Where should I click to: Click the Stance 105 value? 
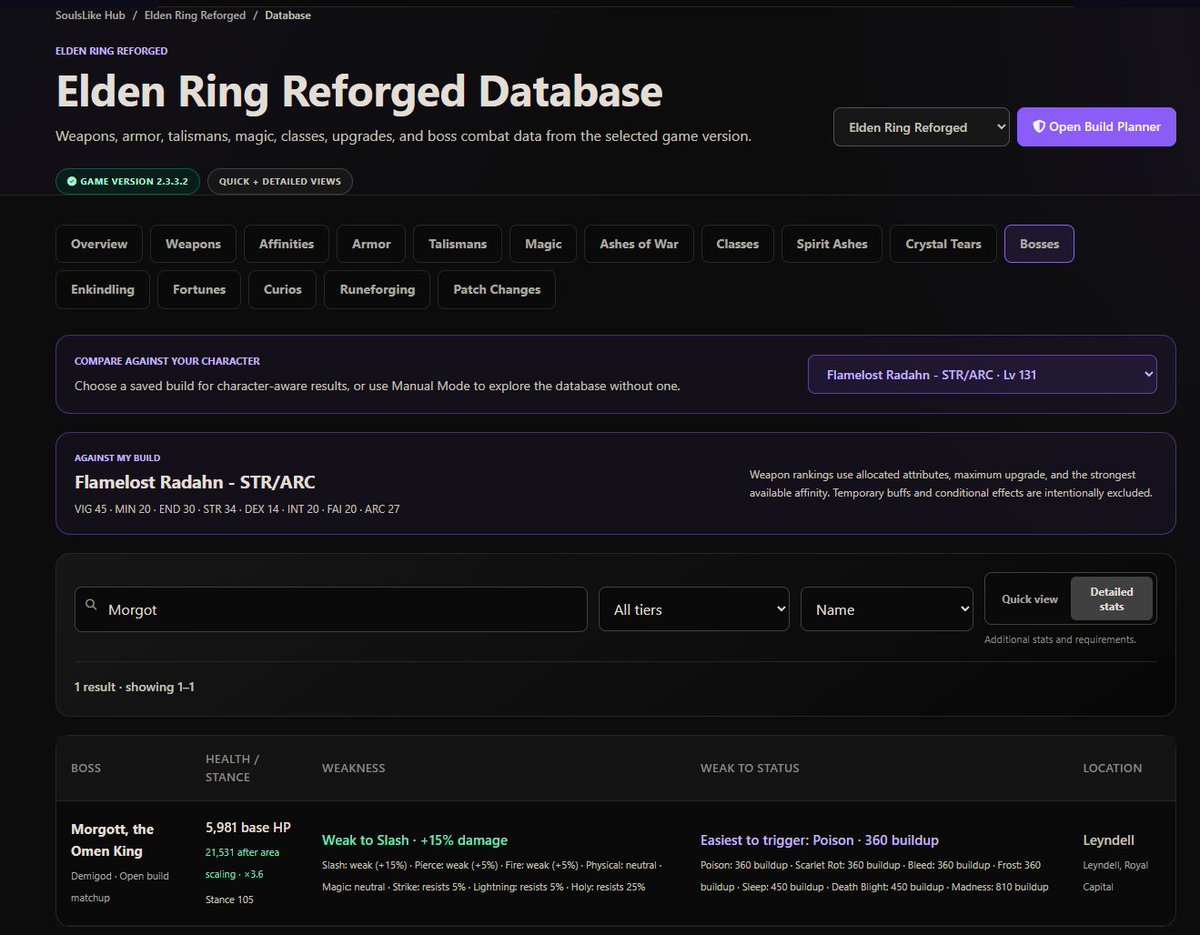(229, 899)
